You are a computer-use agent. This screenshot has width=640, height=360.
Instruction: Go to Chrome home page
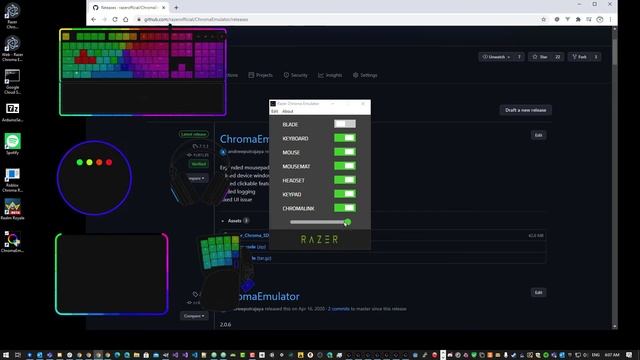(x=126, y=19)
